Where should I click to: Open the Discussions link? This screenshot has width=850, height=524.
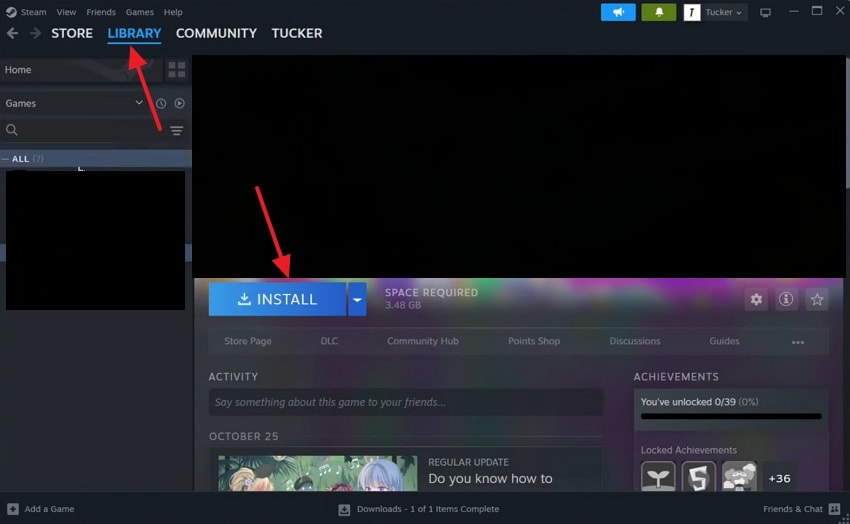click(x=635, y=341)
